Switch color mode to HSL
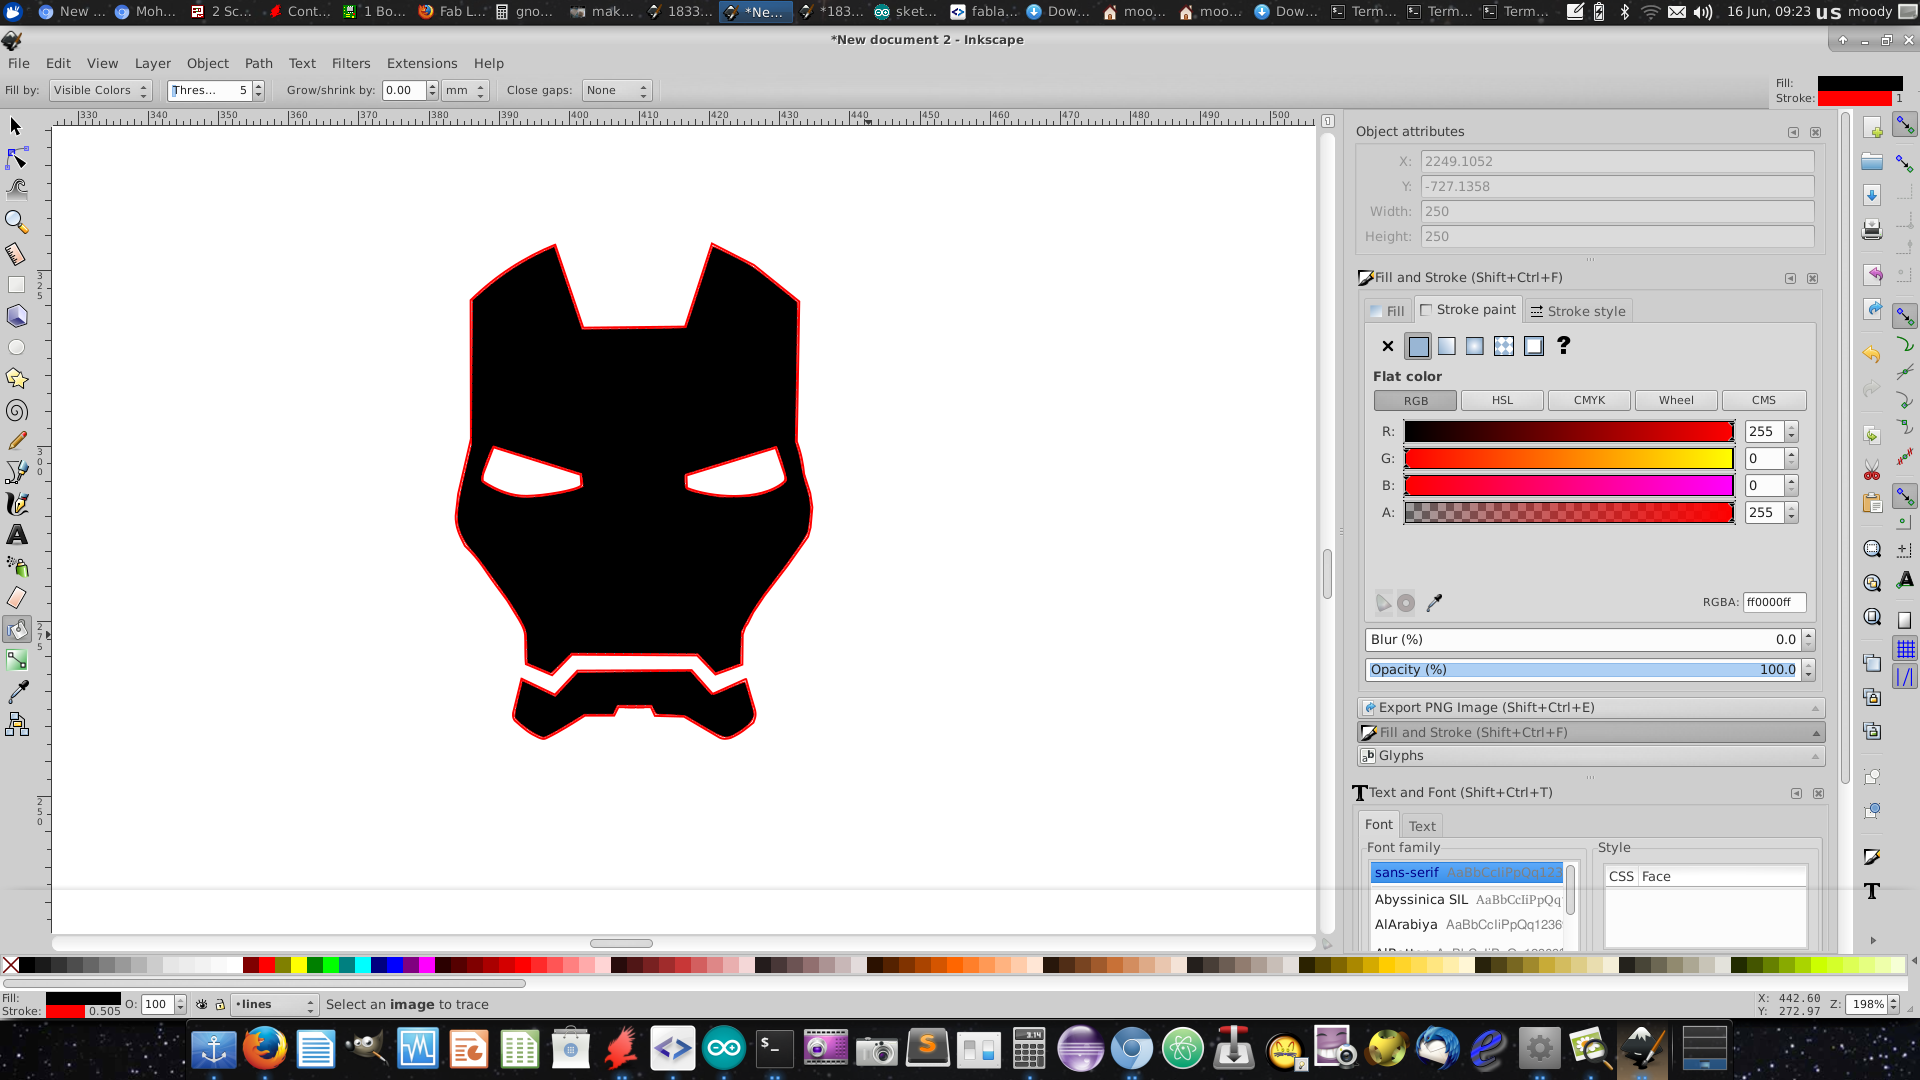 (x=1502, y=401)
